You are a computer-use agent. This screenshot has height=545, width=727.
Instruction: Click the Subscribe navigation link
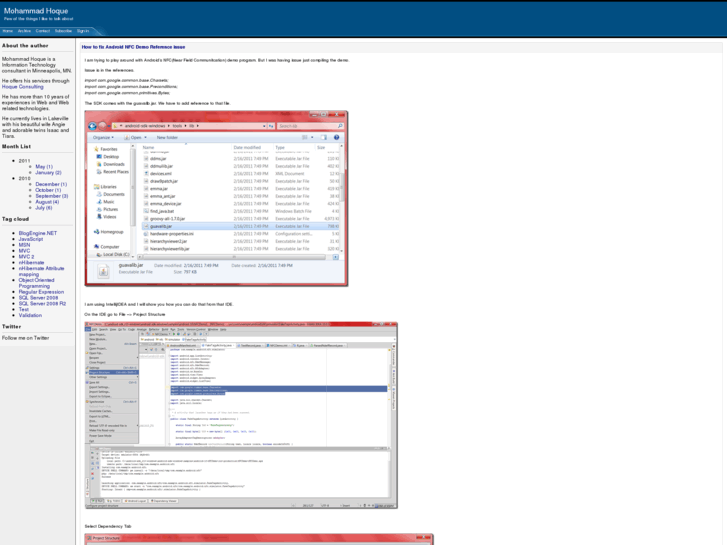(x=63, y=31)
